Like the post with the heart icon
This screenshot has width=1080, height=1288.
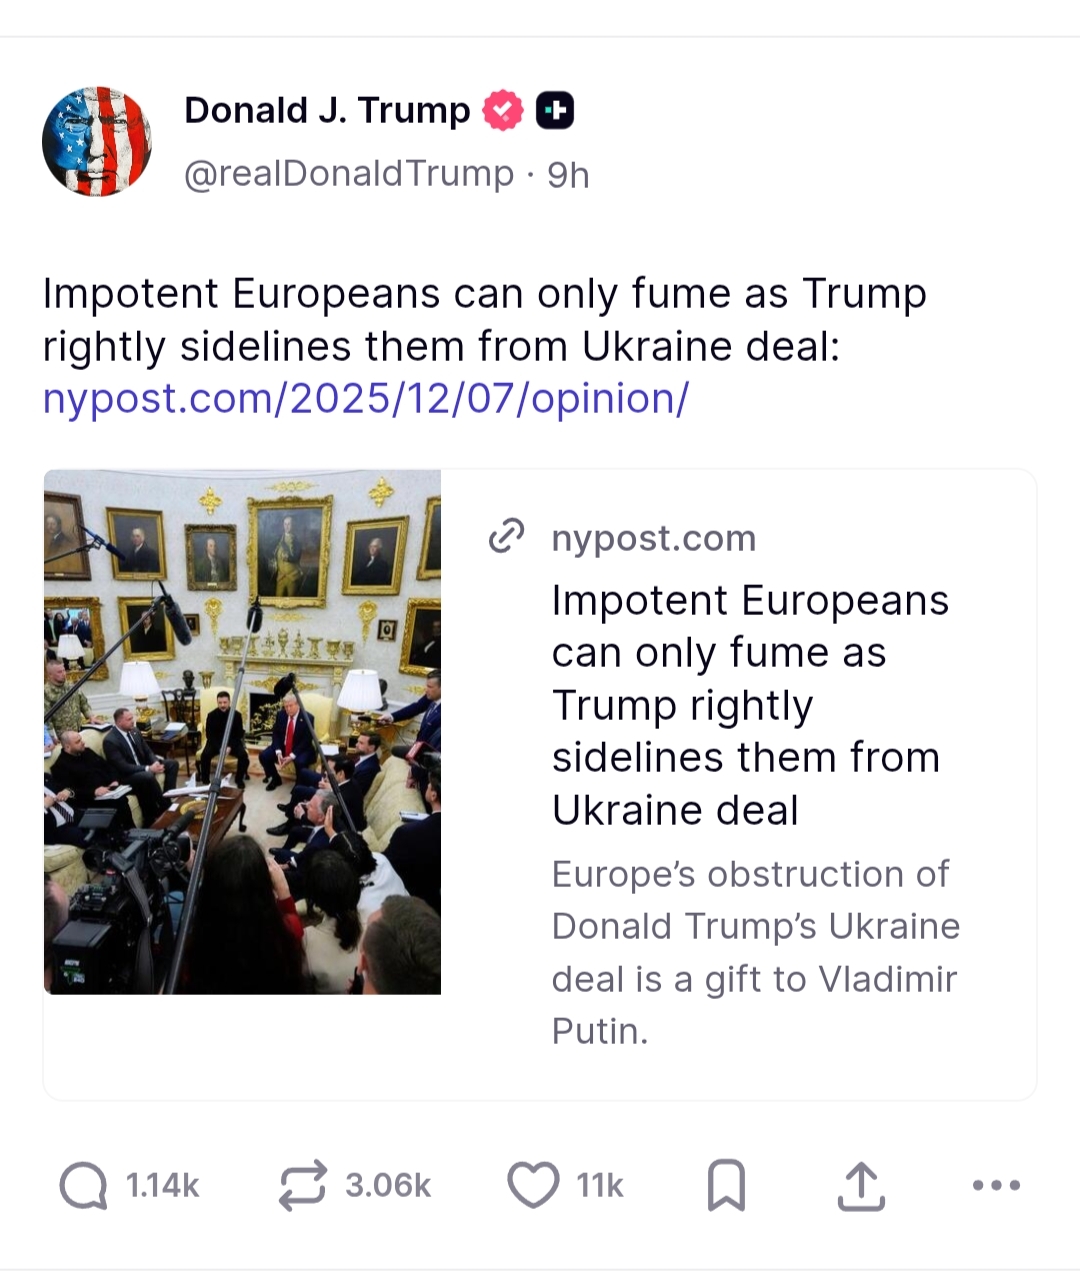click(x=533, y=1186)
